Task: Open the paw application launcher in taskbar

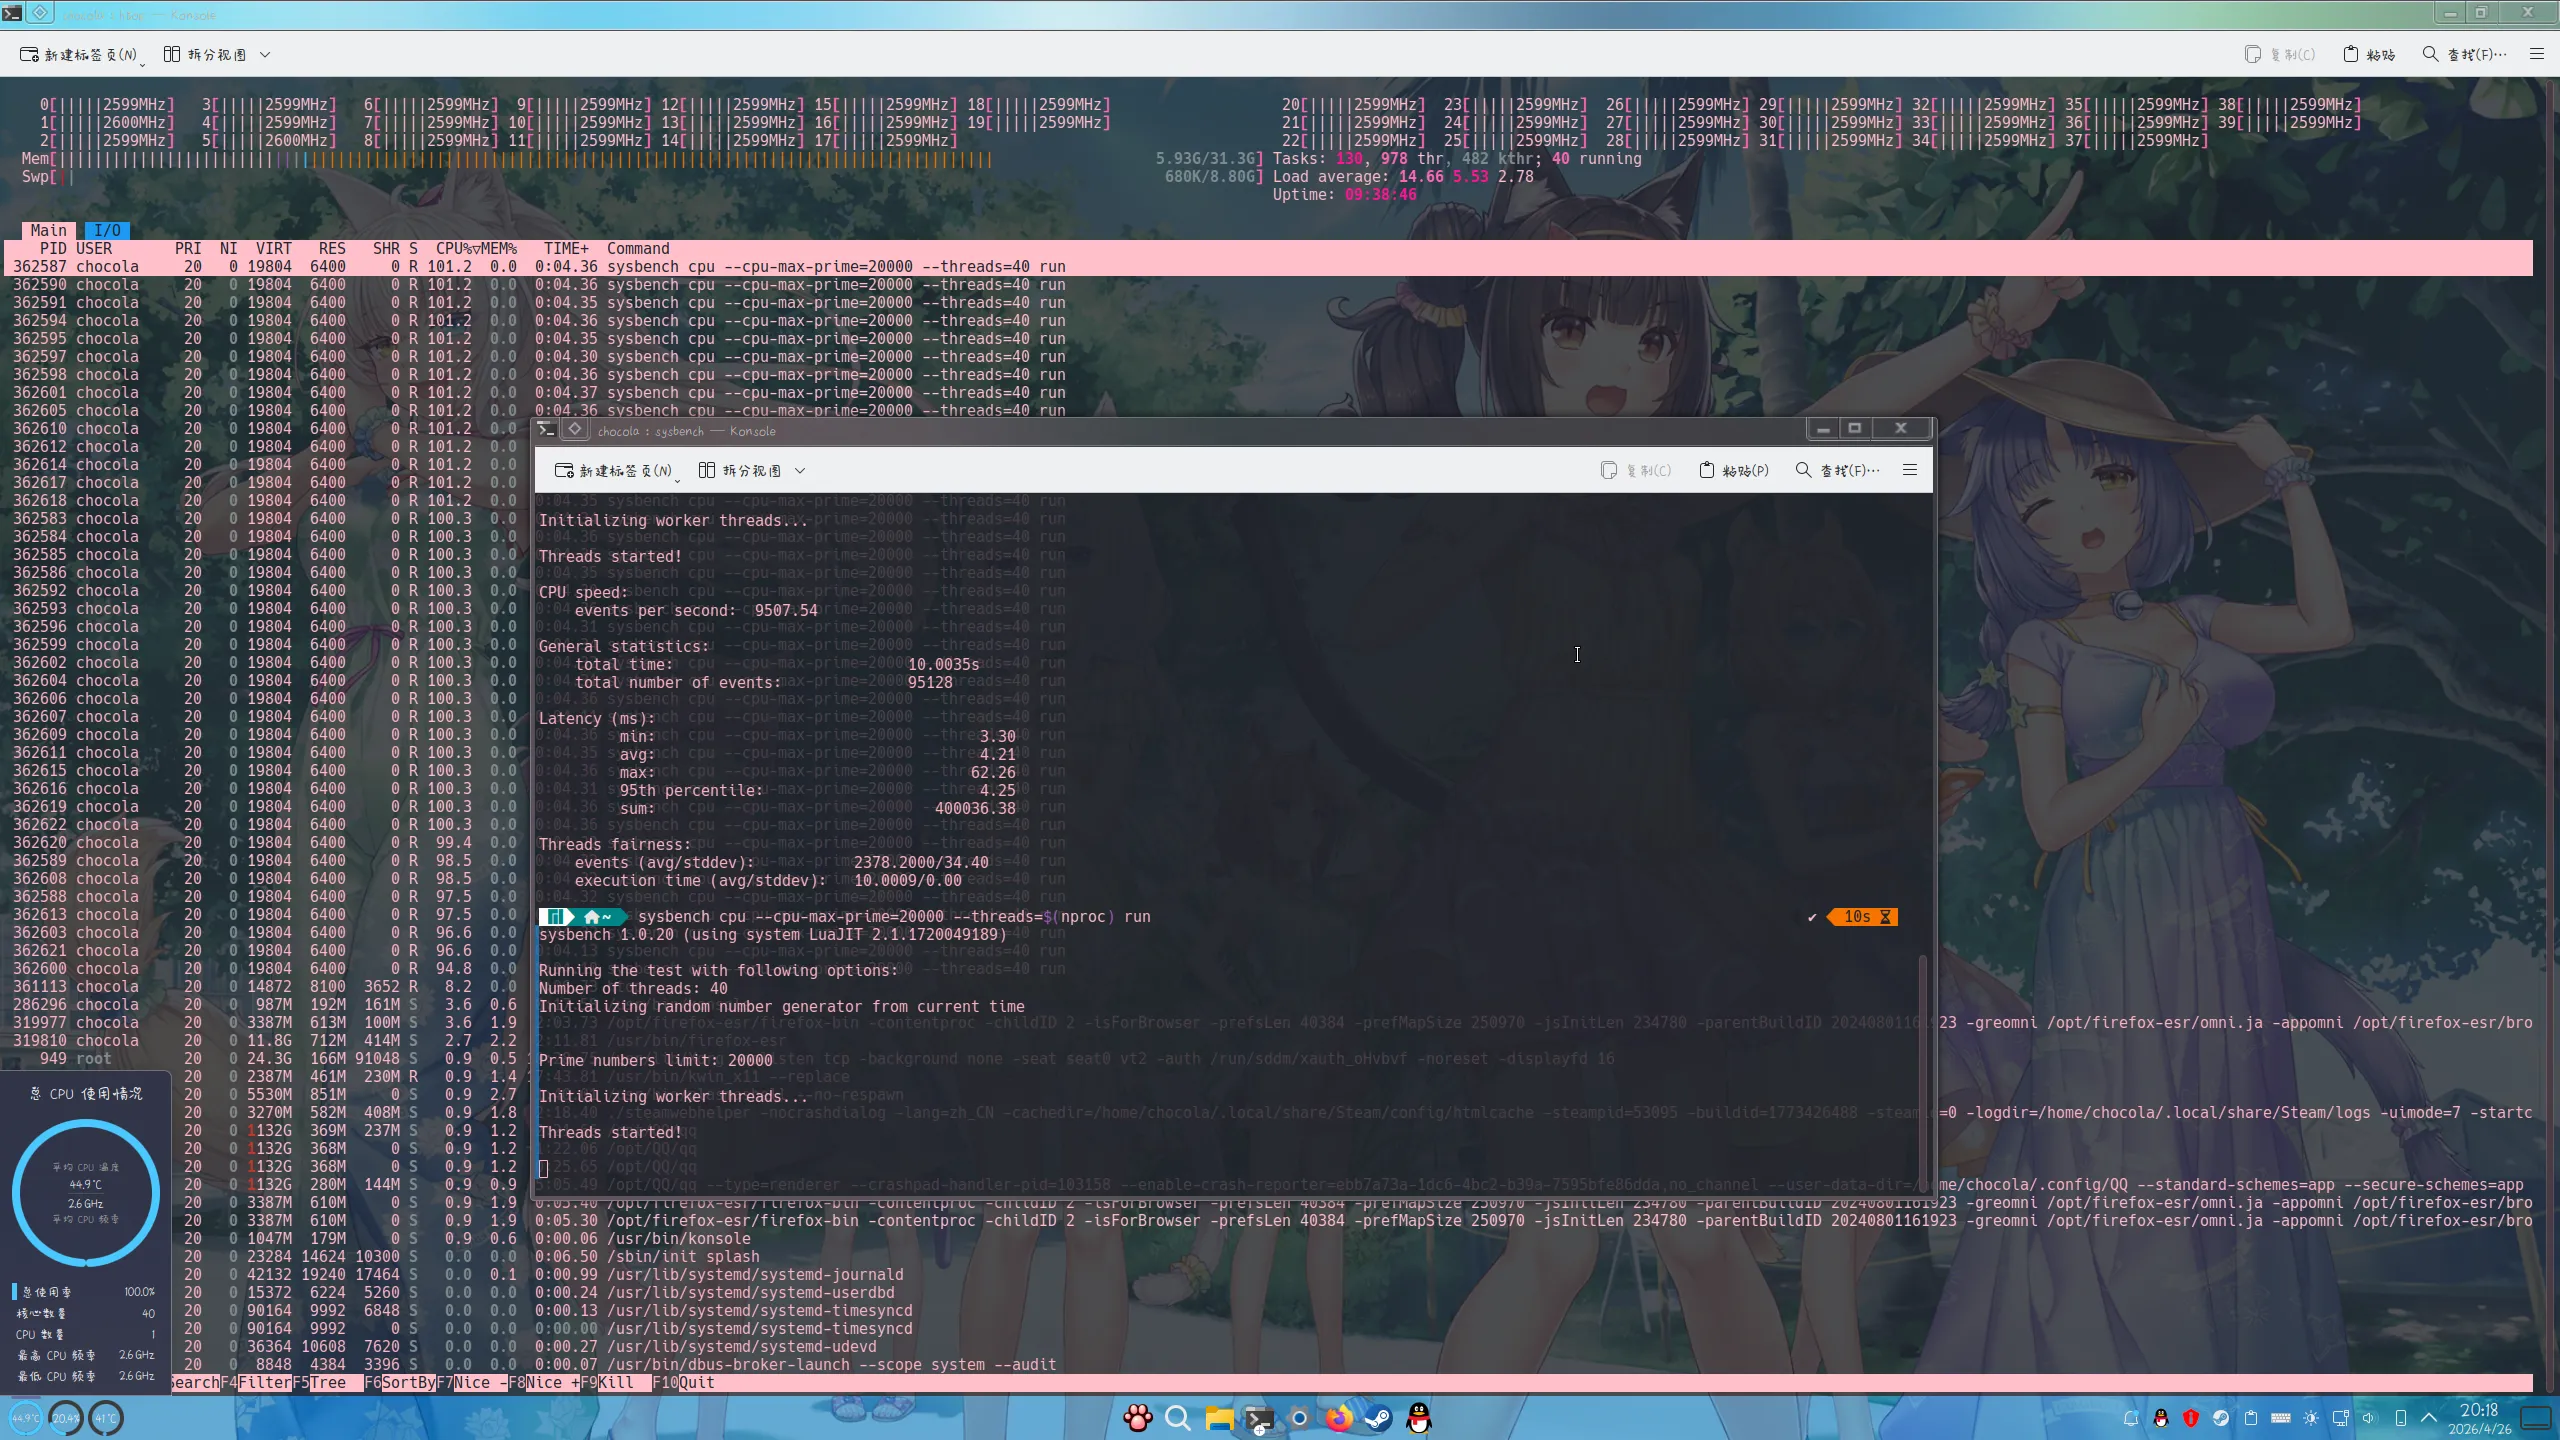Action: tap(1138, 1418)
